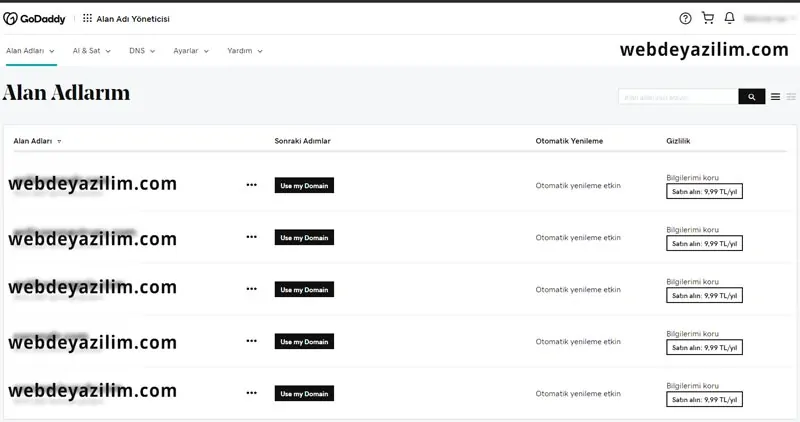Open three-dot menu in fifth domain row
The image size is (800, 422).
[252, 393]
